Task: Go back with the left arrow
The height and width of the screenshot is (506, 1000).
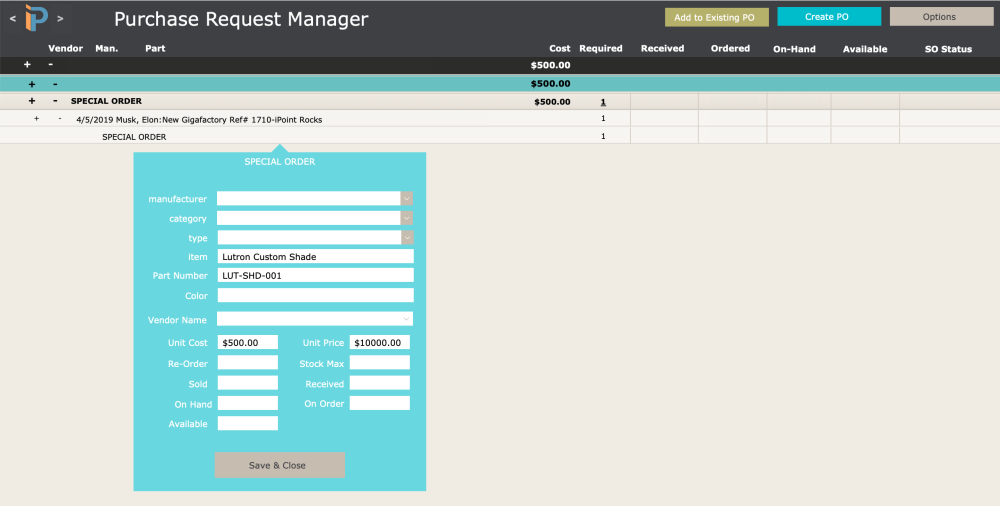Action: tap(13, 19)
